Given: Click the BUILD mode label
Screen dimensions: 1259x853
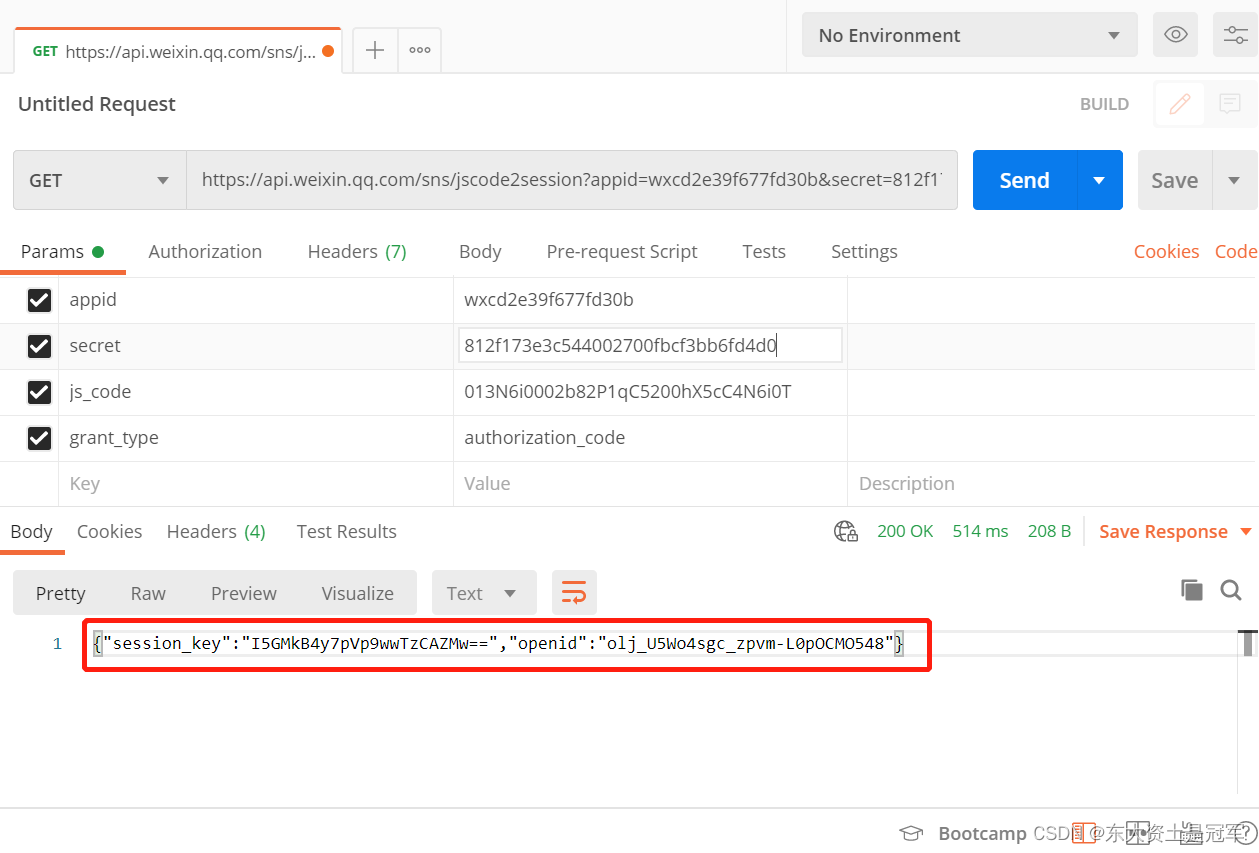Looking at the screenshot, I should pos(1105,104).
